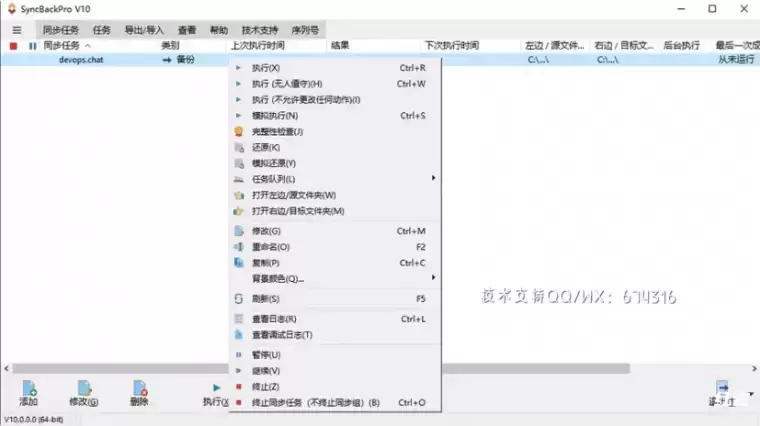Expand the 任务队列(L) submenu arrow
760x426 pixels.
pos(433,178)
